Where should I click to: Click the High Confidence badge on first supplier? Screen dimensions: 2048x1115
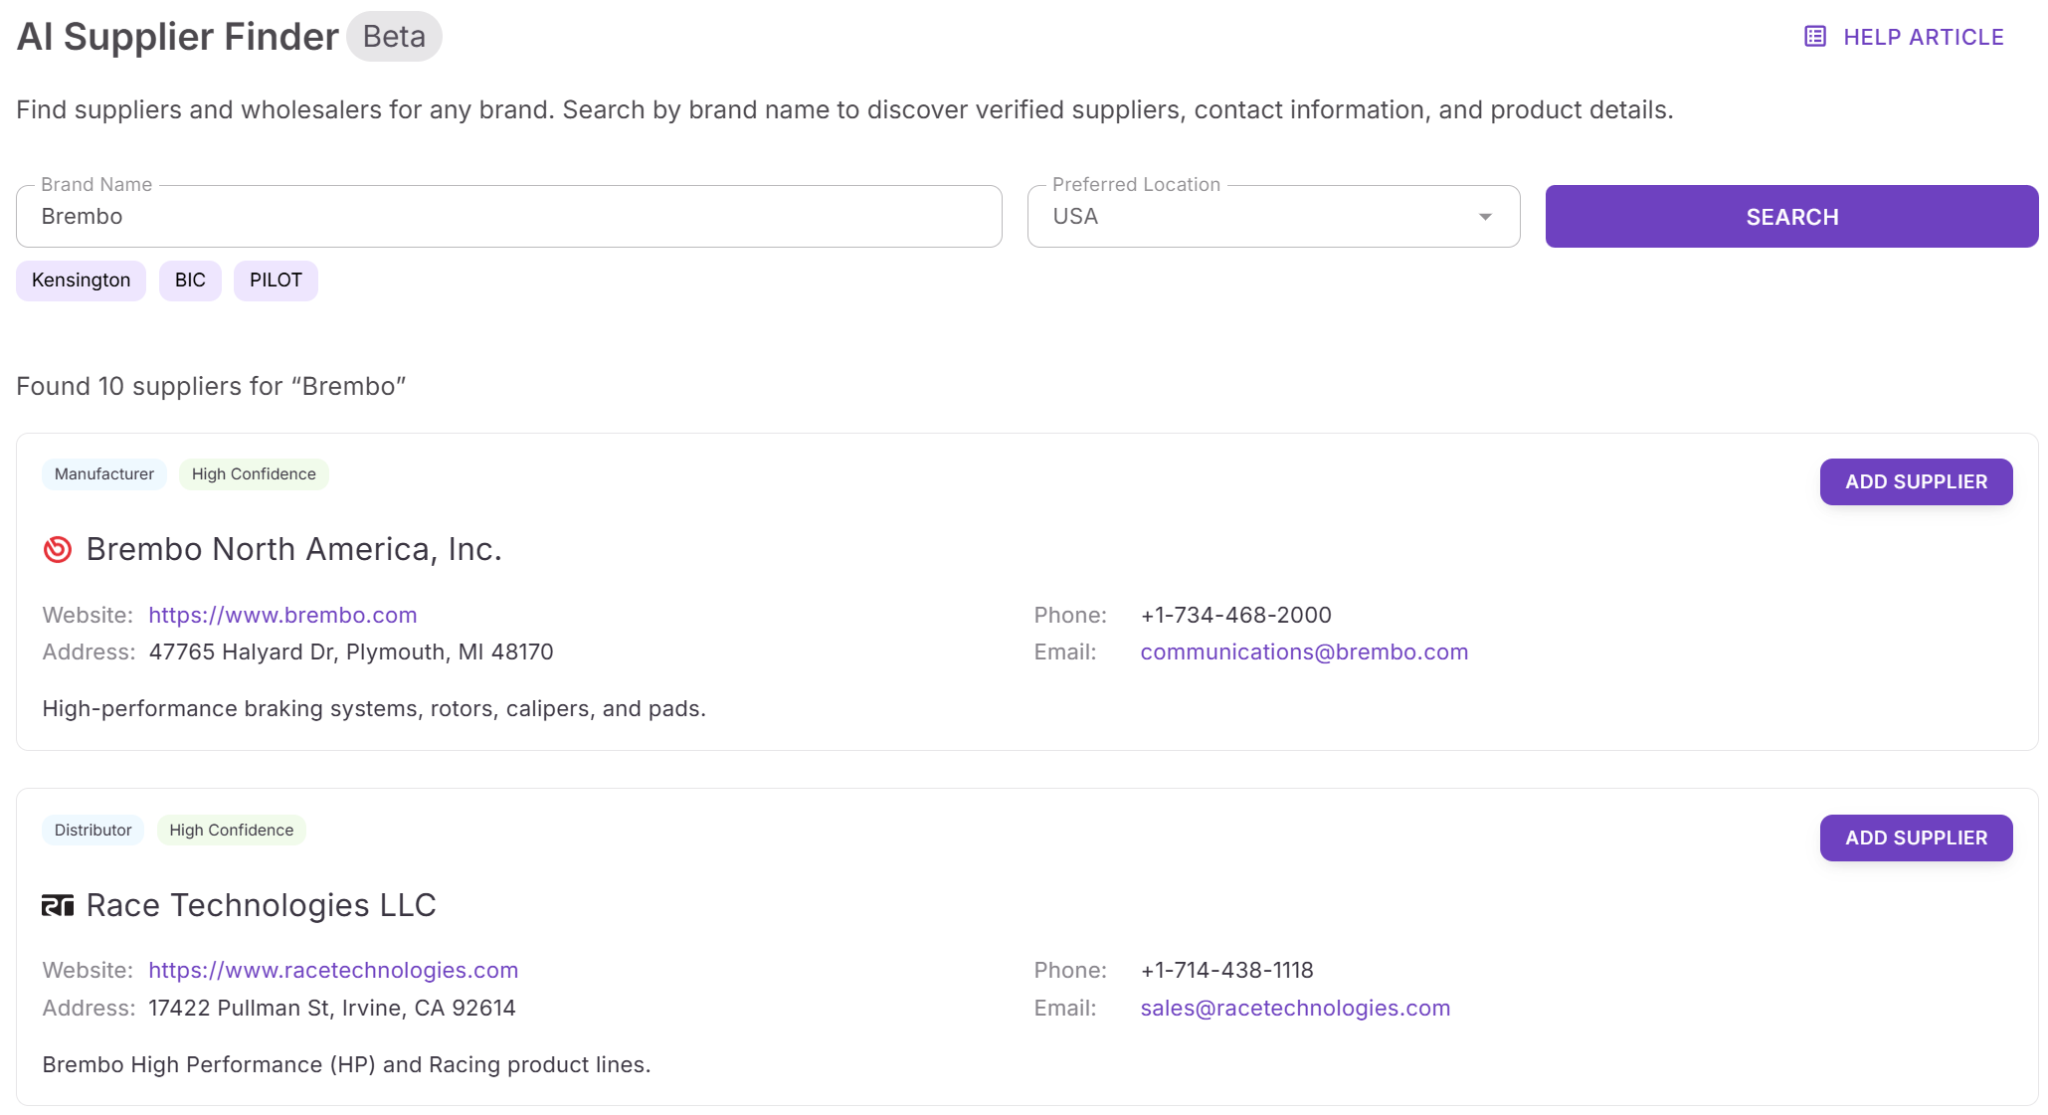pyautogui.click(x=254, y=474)
